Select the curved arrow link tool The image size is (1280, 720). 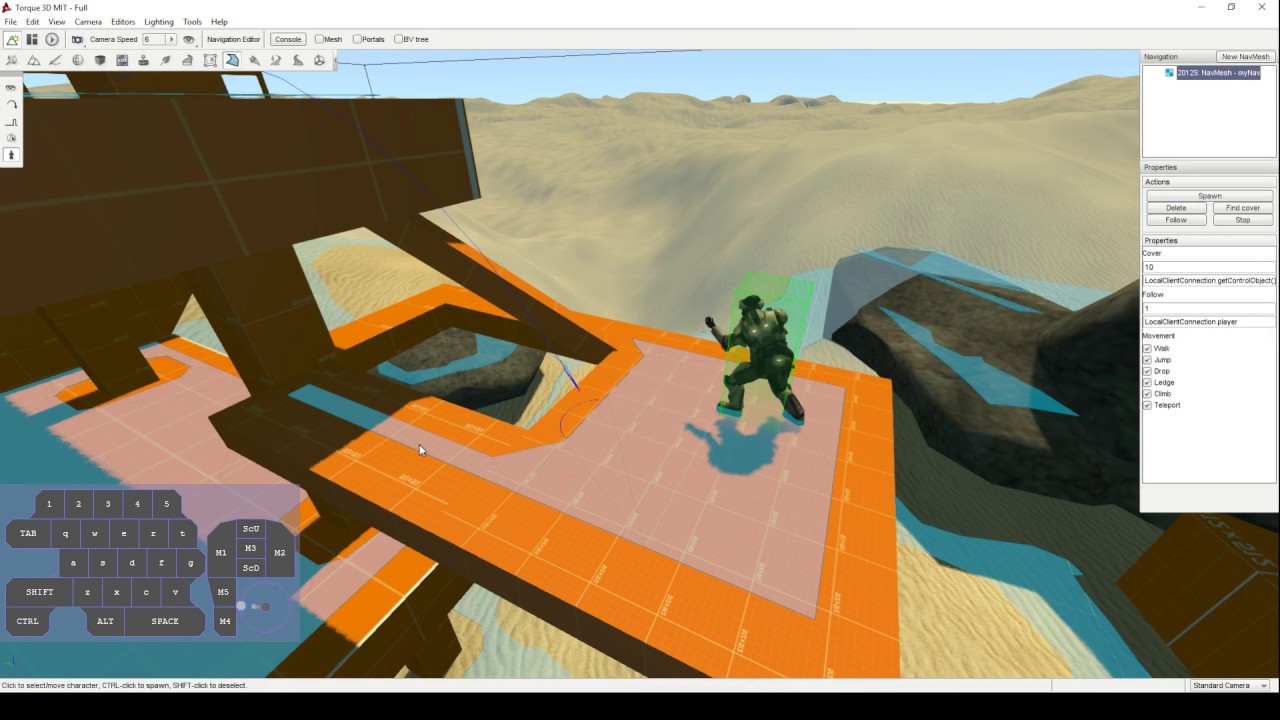click(12, 104)
